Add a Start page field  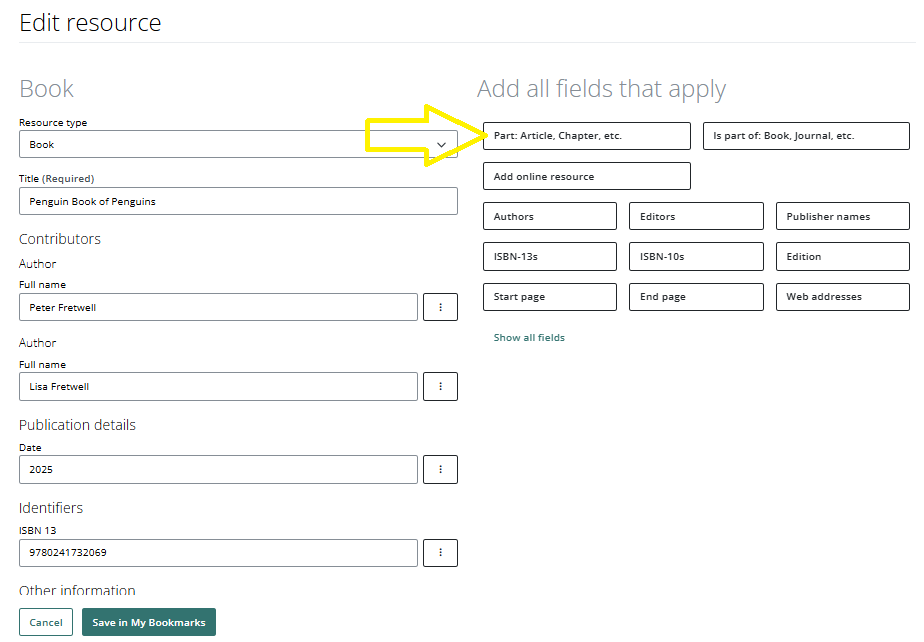click(549, 296)
